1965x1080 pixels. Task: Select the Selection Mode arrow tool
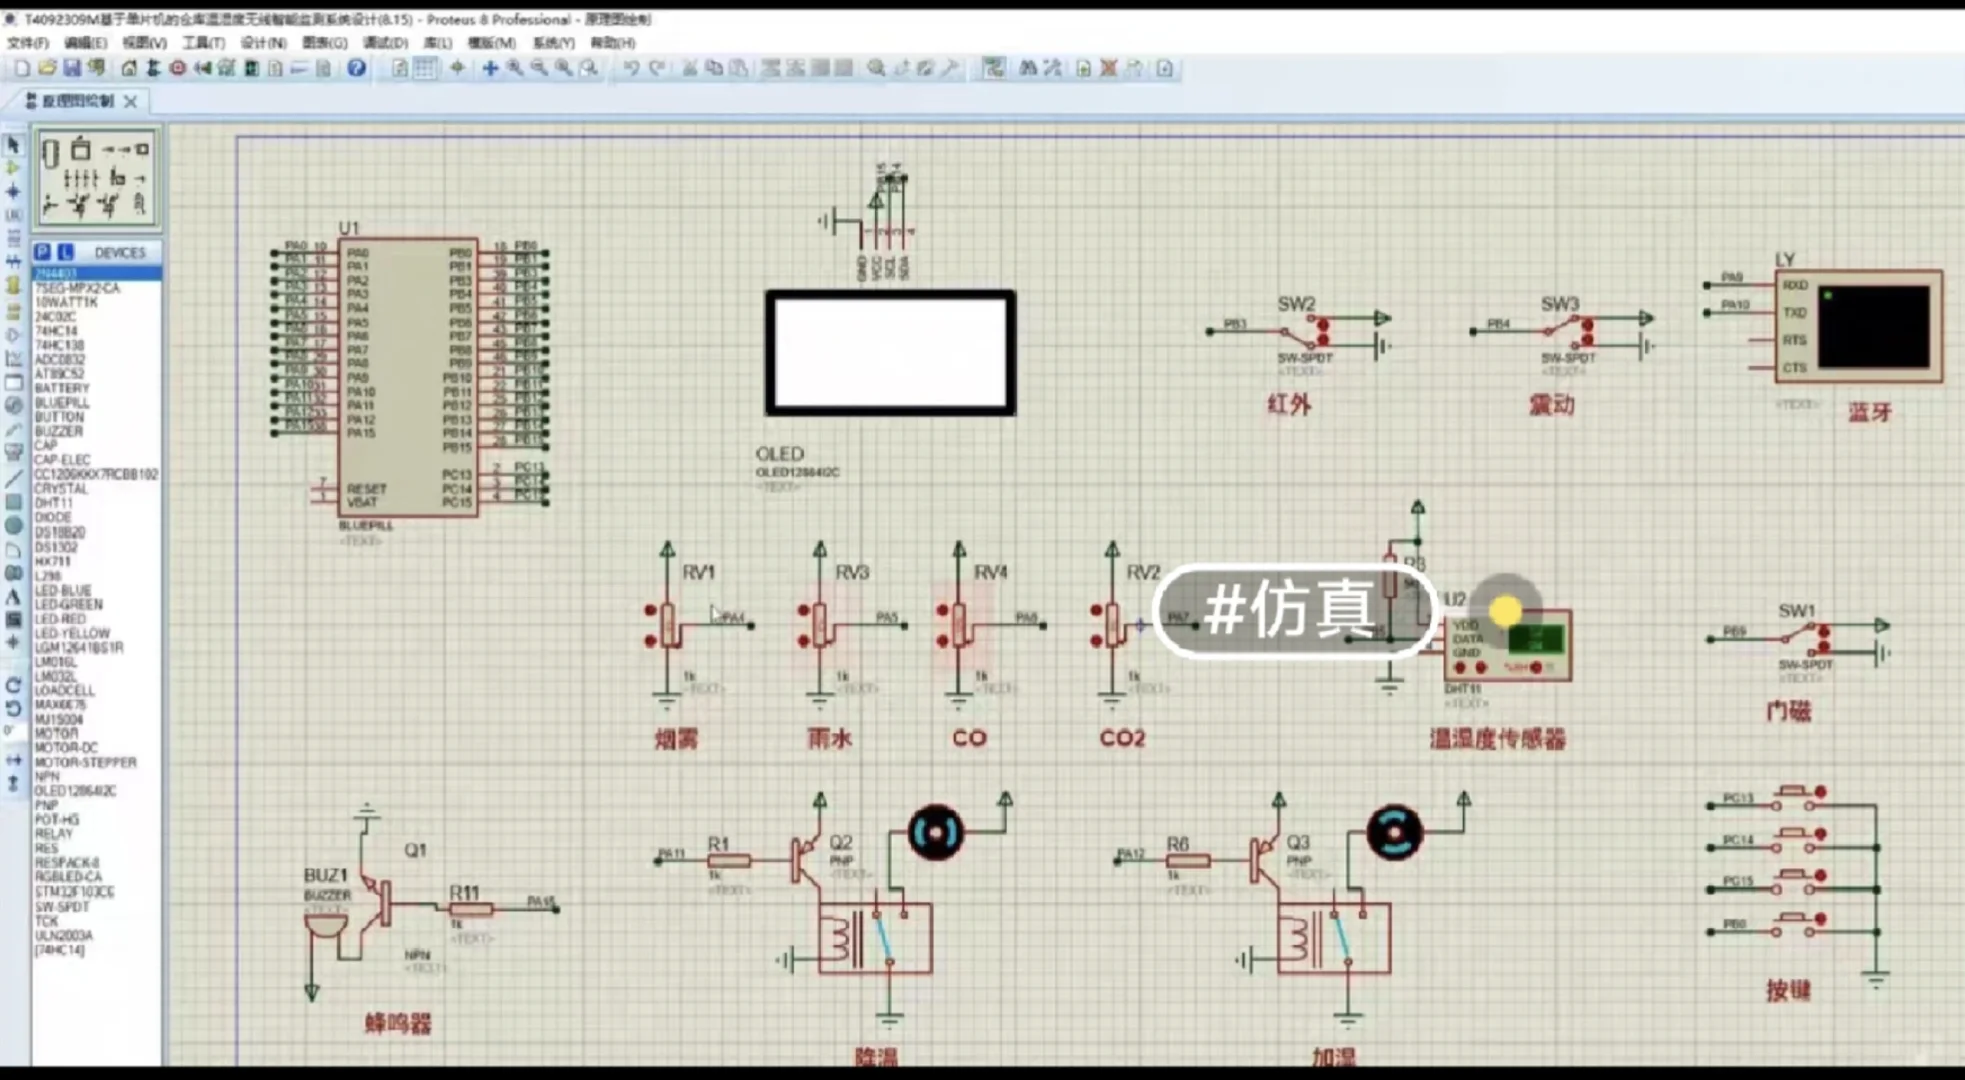(x=13, y=145)
